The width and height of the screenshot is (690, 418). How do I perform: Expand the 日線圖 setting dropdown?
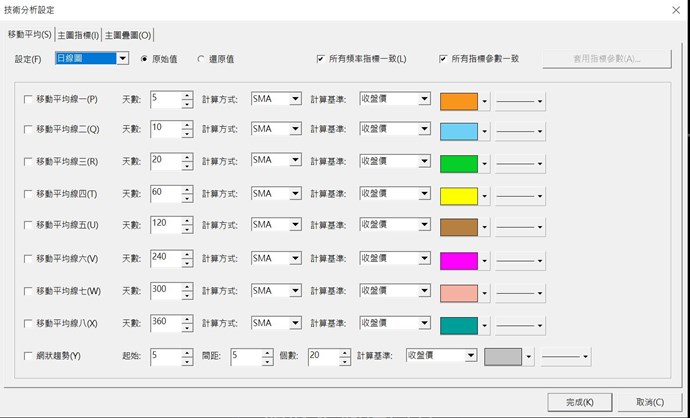[x=123, y=59]
